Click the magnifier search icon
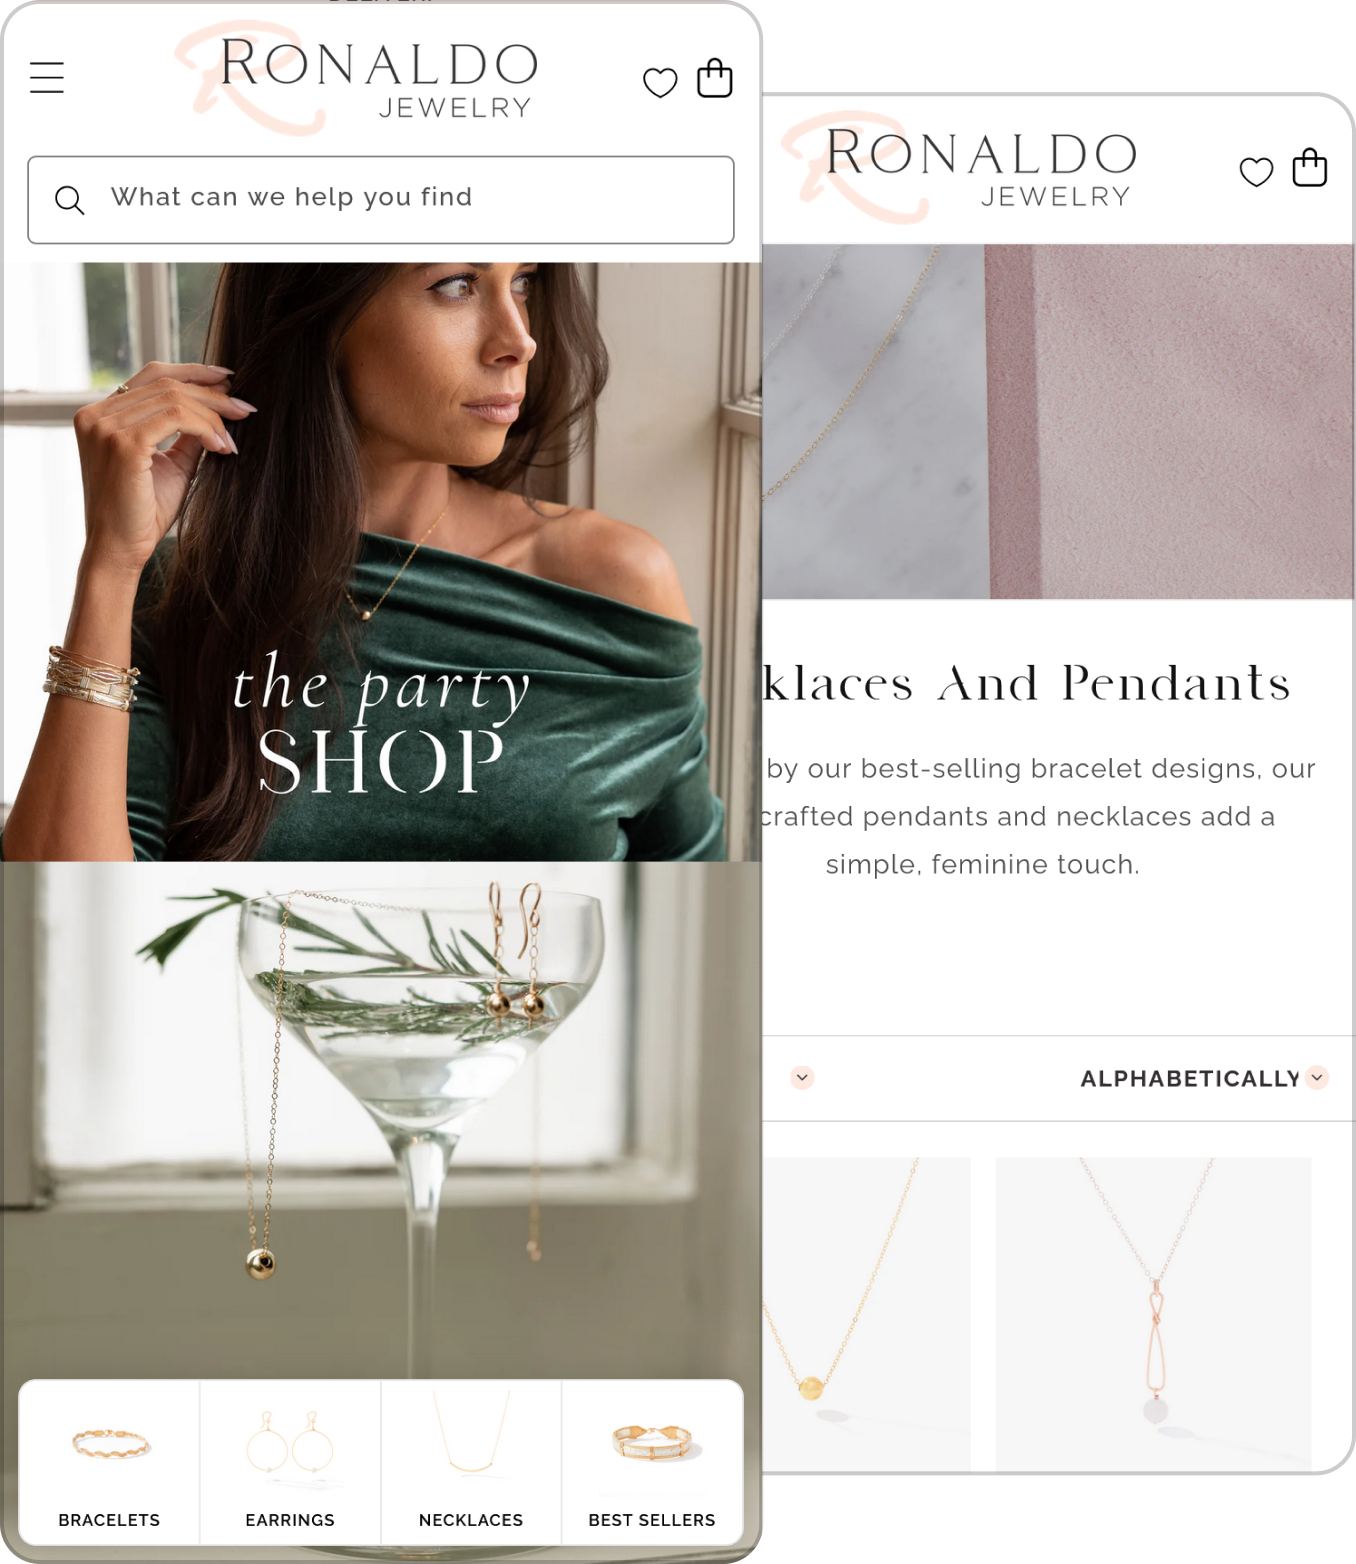 [x=69, y=200]
